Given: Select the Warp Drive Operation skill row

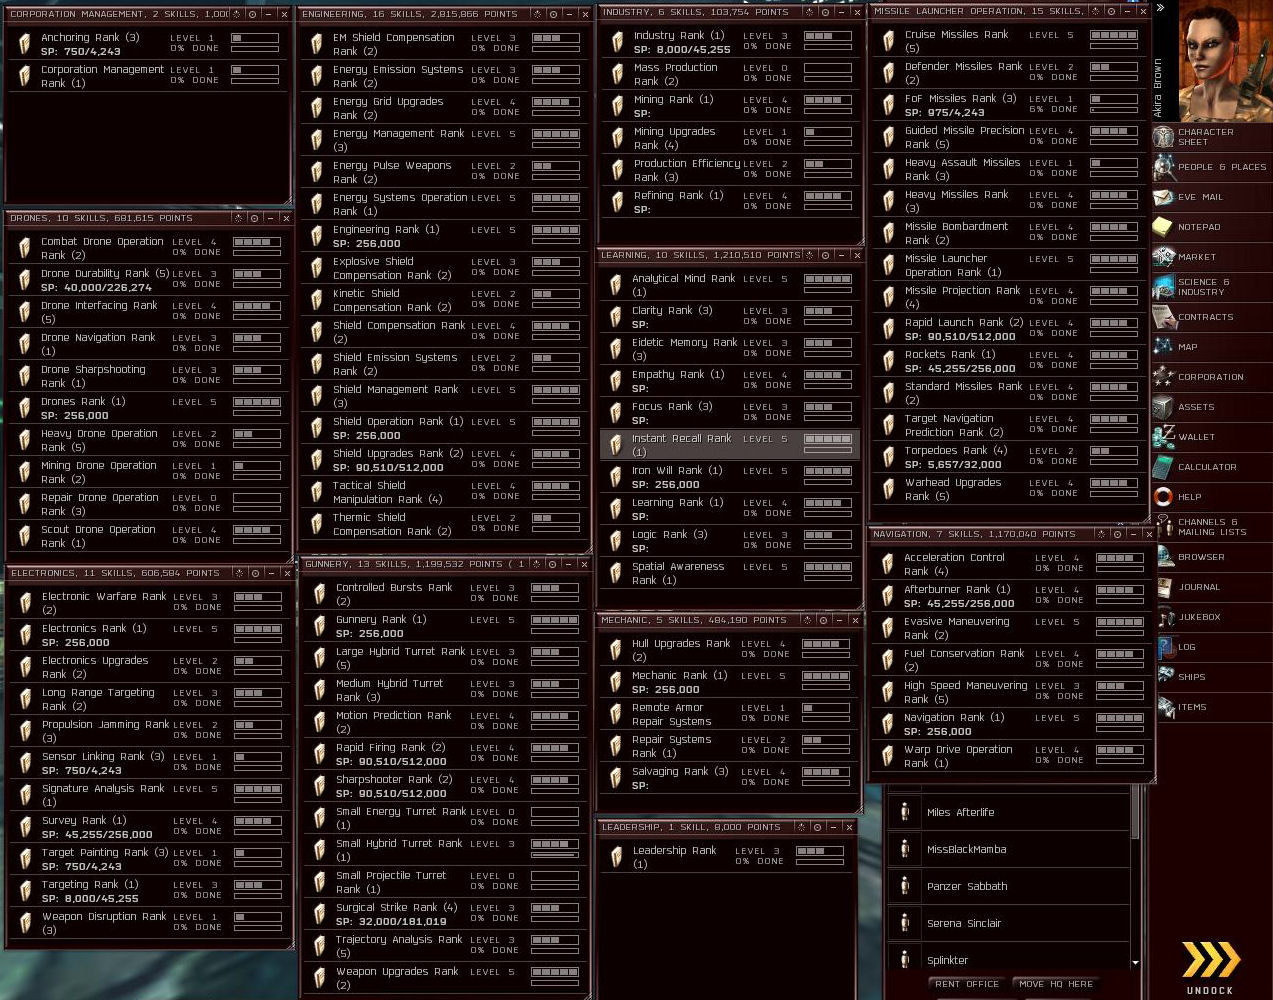Looking at the screenshot, I should click(1010, 756).
